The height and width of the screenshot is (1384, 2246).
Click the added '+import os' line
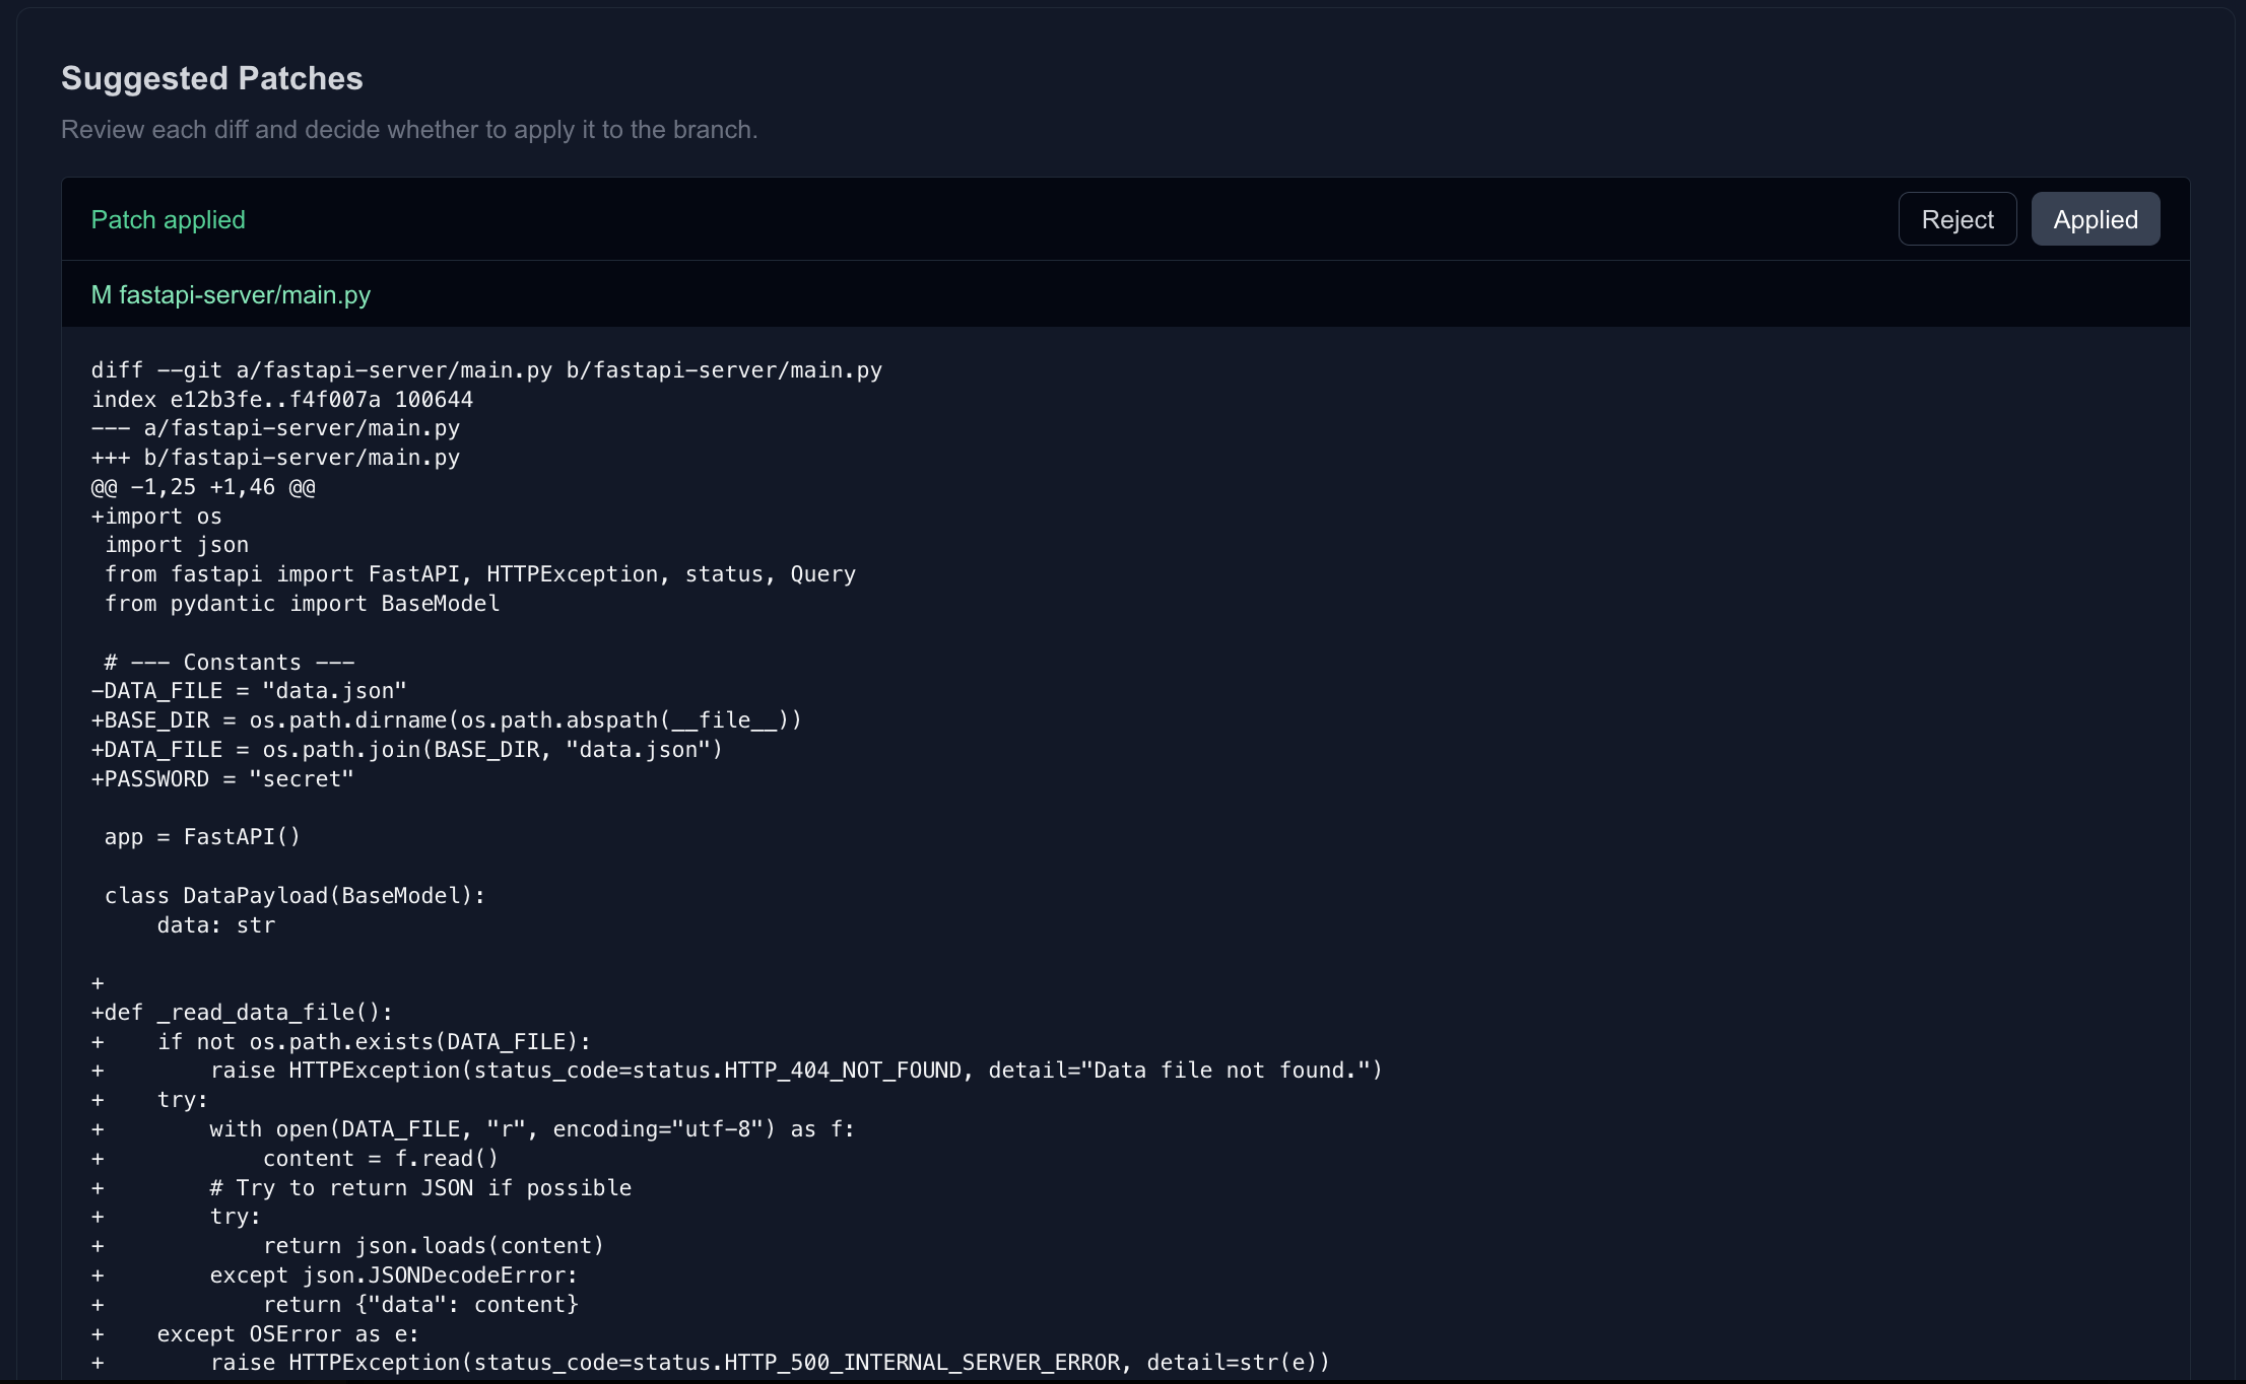click(x=157, y=517)
